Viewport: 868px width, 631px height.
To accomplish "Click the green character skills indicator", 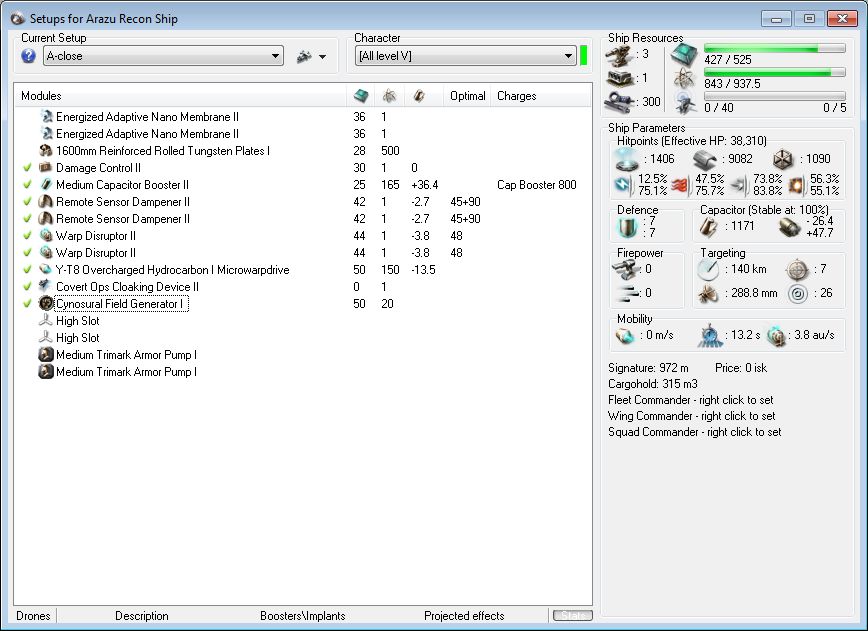I will (583, 56).
